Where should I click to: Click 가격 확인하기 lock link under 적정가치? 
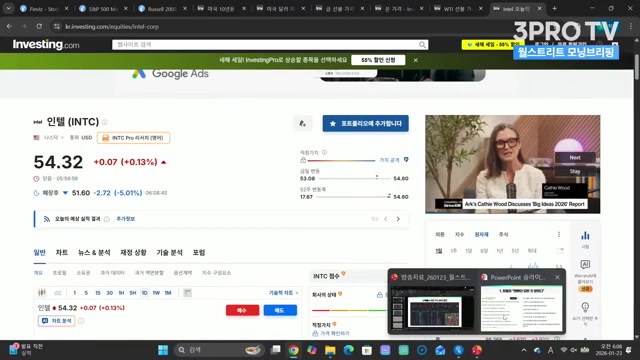(331, 333)
